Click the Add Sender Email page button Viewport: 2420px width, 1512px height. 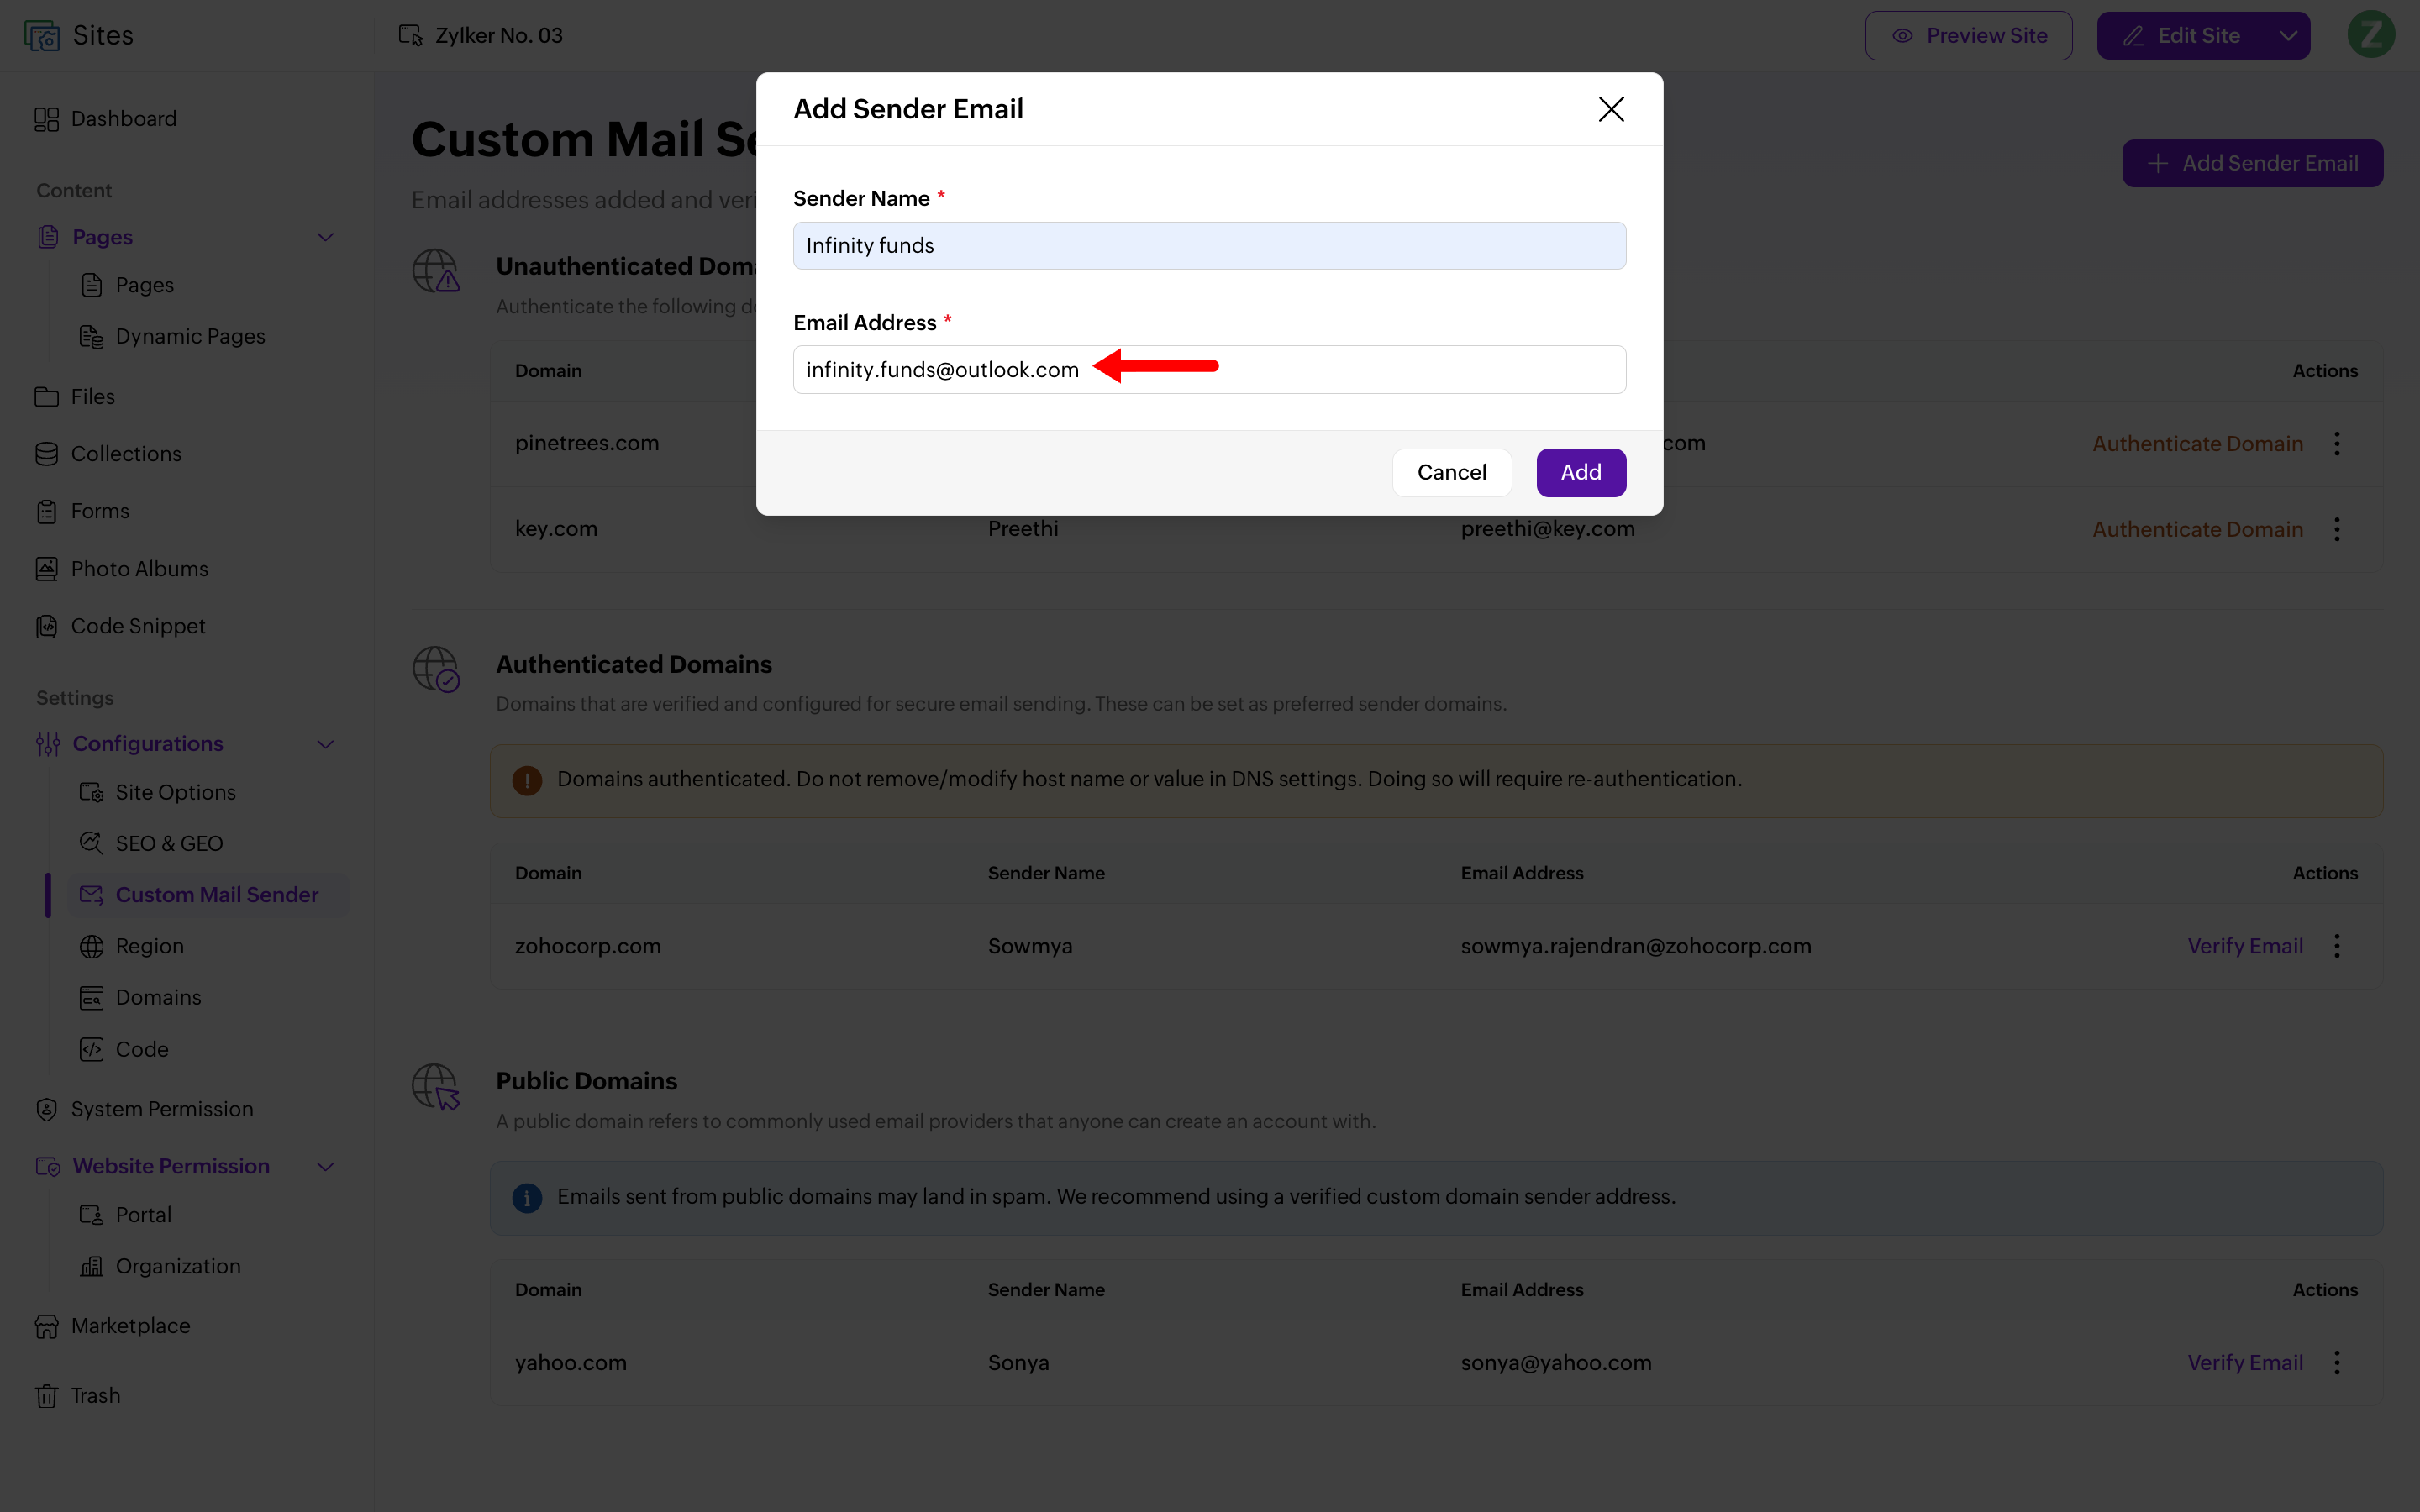click(x=2252, y=163)
